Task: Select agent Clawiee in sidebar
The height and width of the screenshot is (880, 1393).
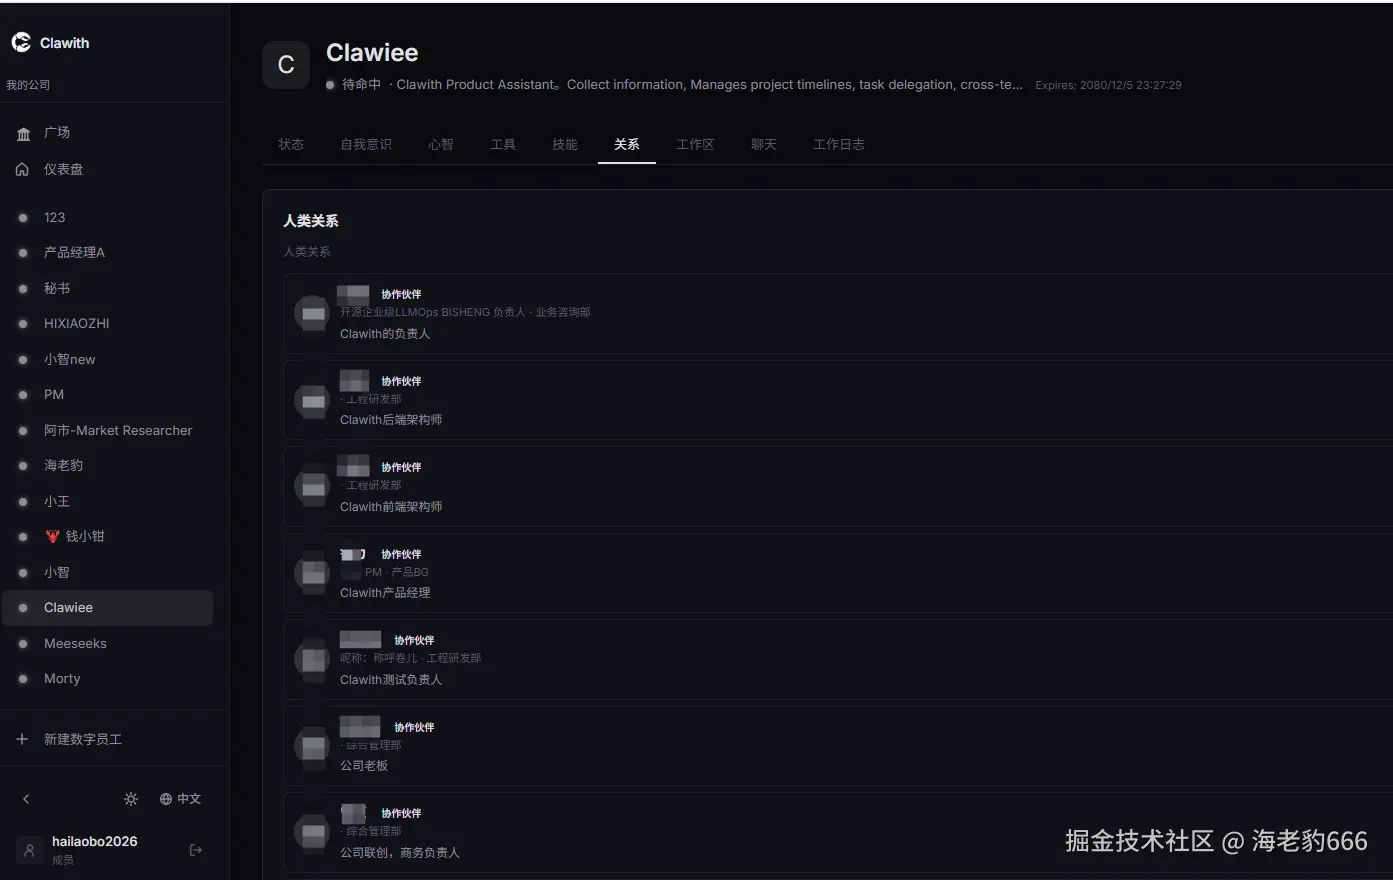Action: [x=107, y=608]
